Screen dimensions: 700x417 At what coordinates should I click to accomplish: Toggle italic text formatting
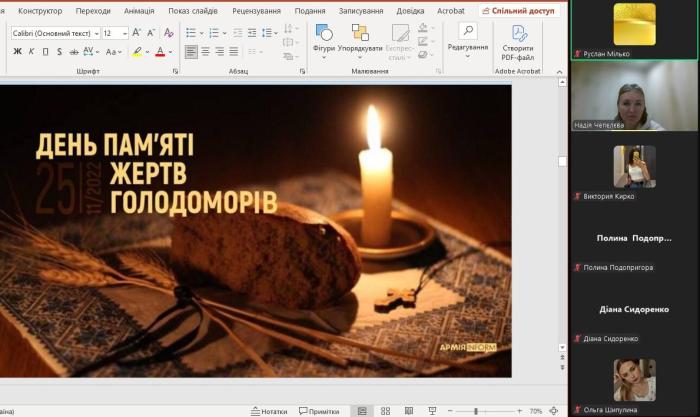31,52
